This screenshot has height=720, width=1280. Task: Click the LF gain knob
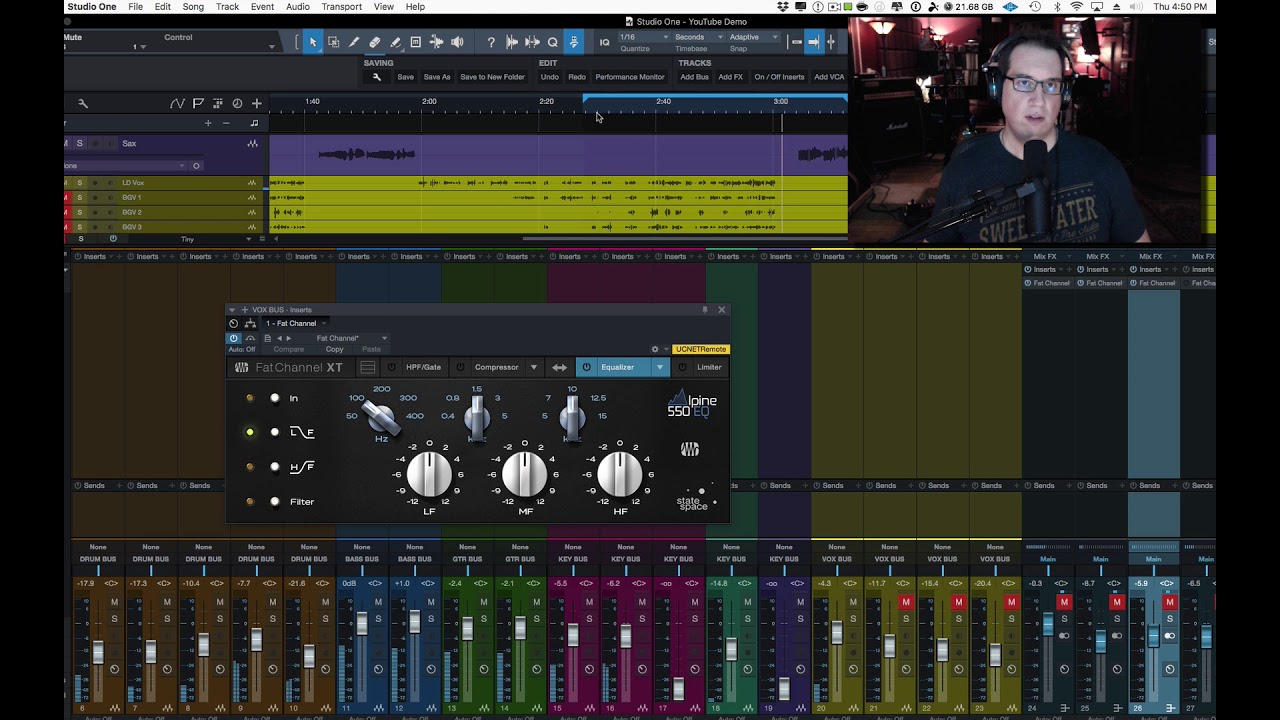pos(429,474)
